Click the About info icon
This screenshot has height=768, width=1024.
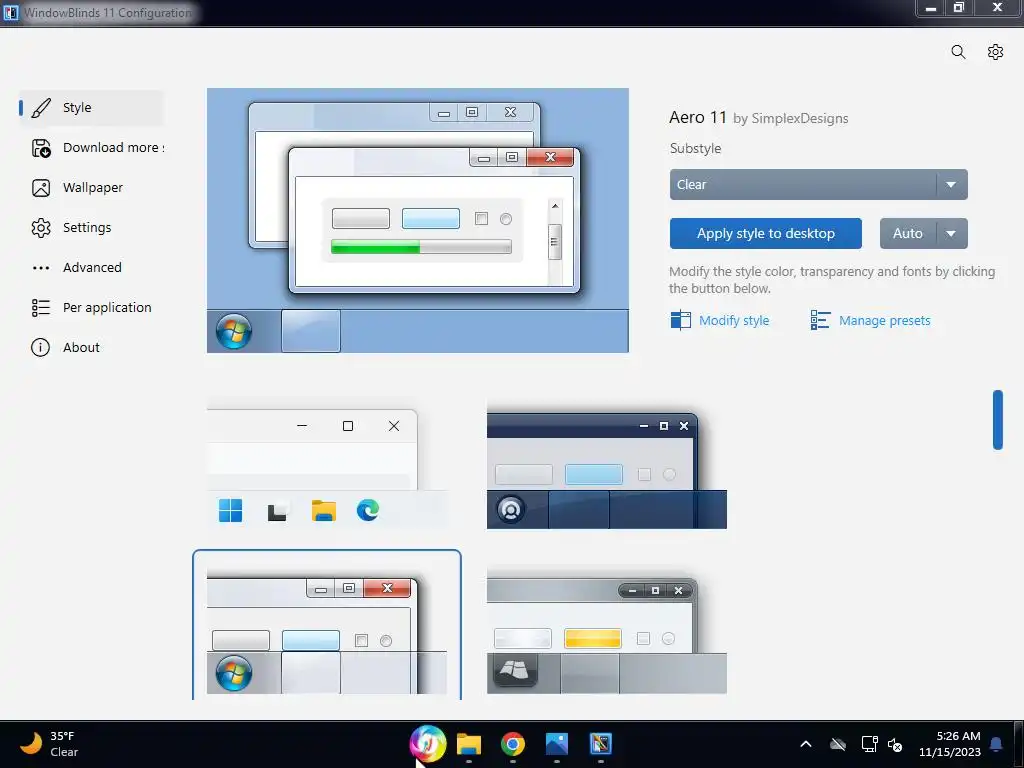pos(40,347)
